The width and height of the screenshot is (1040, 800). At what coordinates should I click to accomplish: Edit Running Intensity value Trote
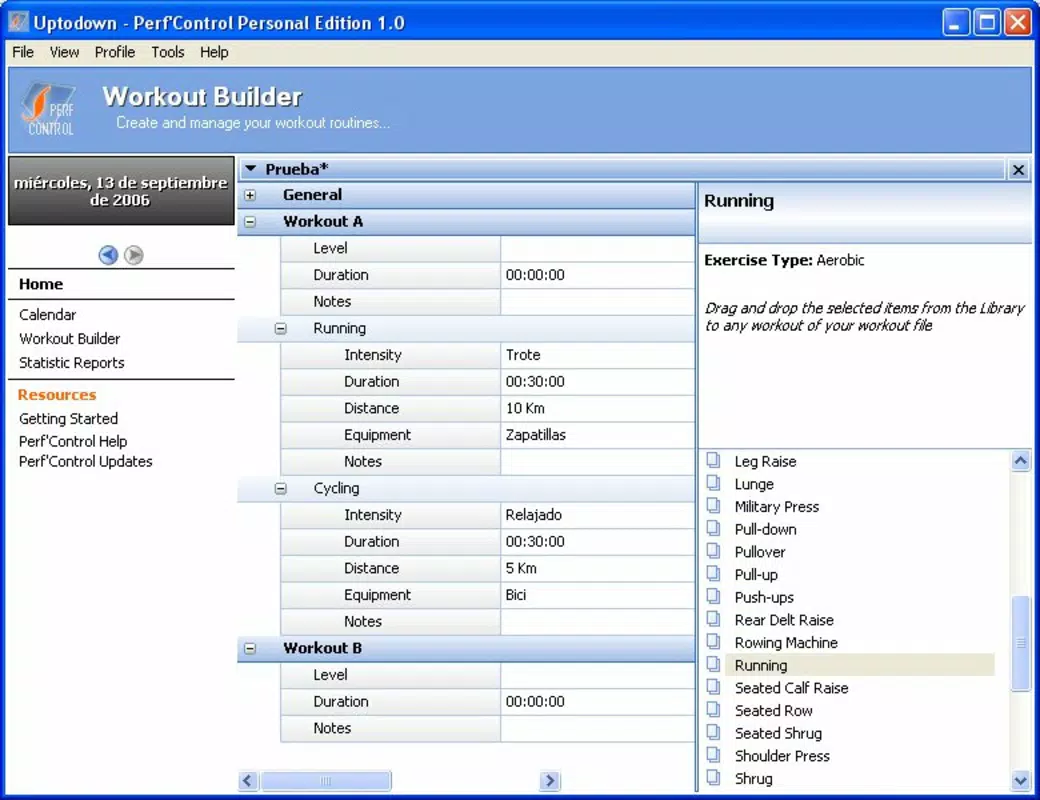tap(597, 355)
